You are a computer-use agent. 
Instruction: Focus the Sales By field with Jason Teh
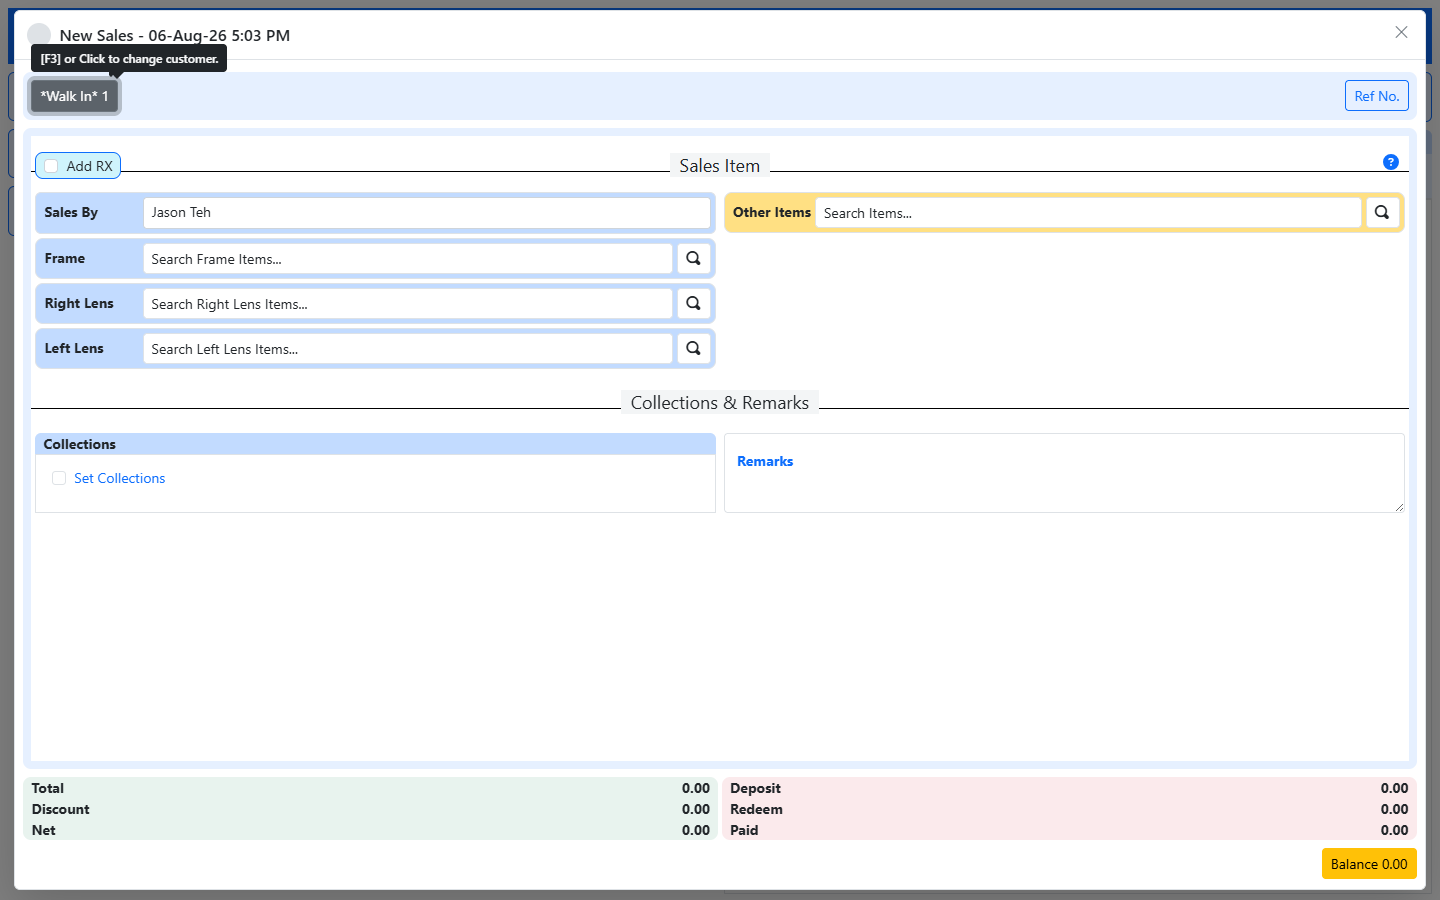click(427, 212)
